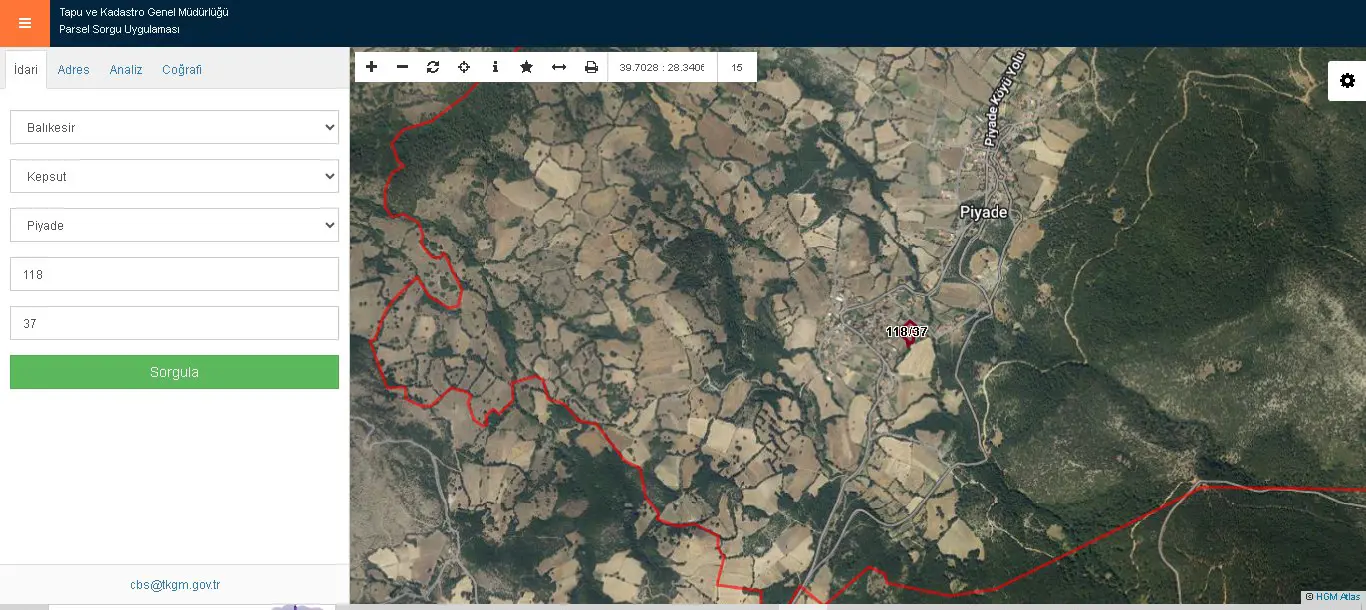
Task: Zoom in with the plus icon
Action: click(371, 67)
